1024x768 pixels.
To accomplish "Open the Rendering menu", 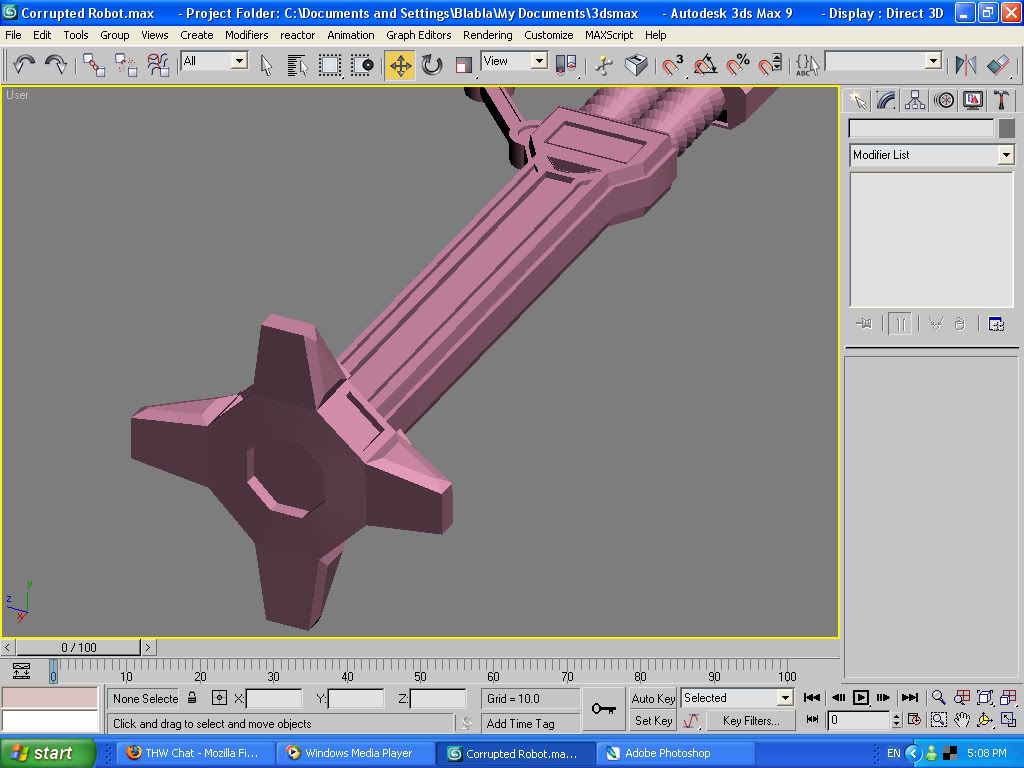I will pos(488,35).
